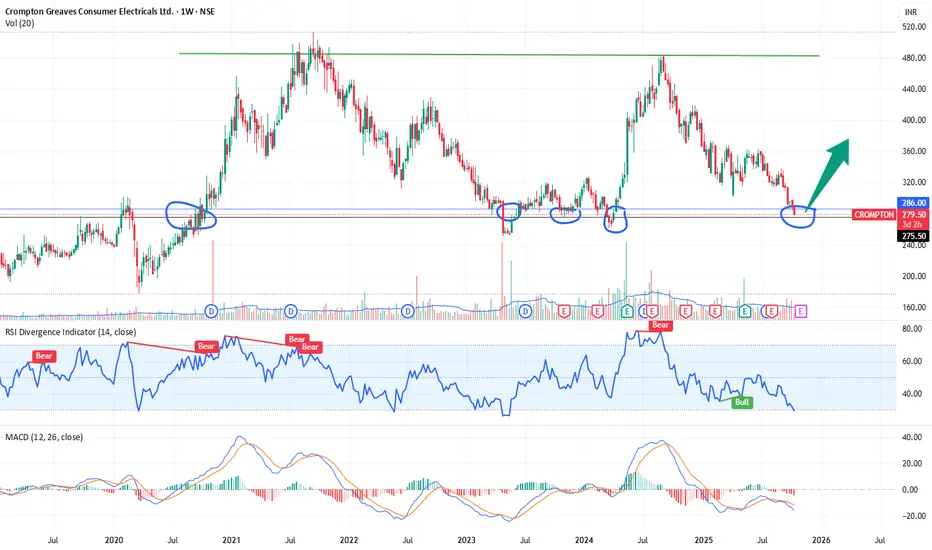The image size is (932, 550).
Task: Select the green Bull divergence label
Action: (x=742, y=402)
